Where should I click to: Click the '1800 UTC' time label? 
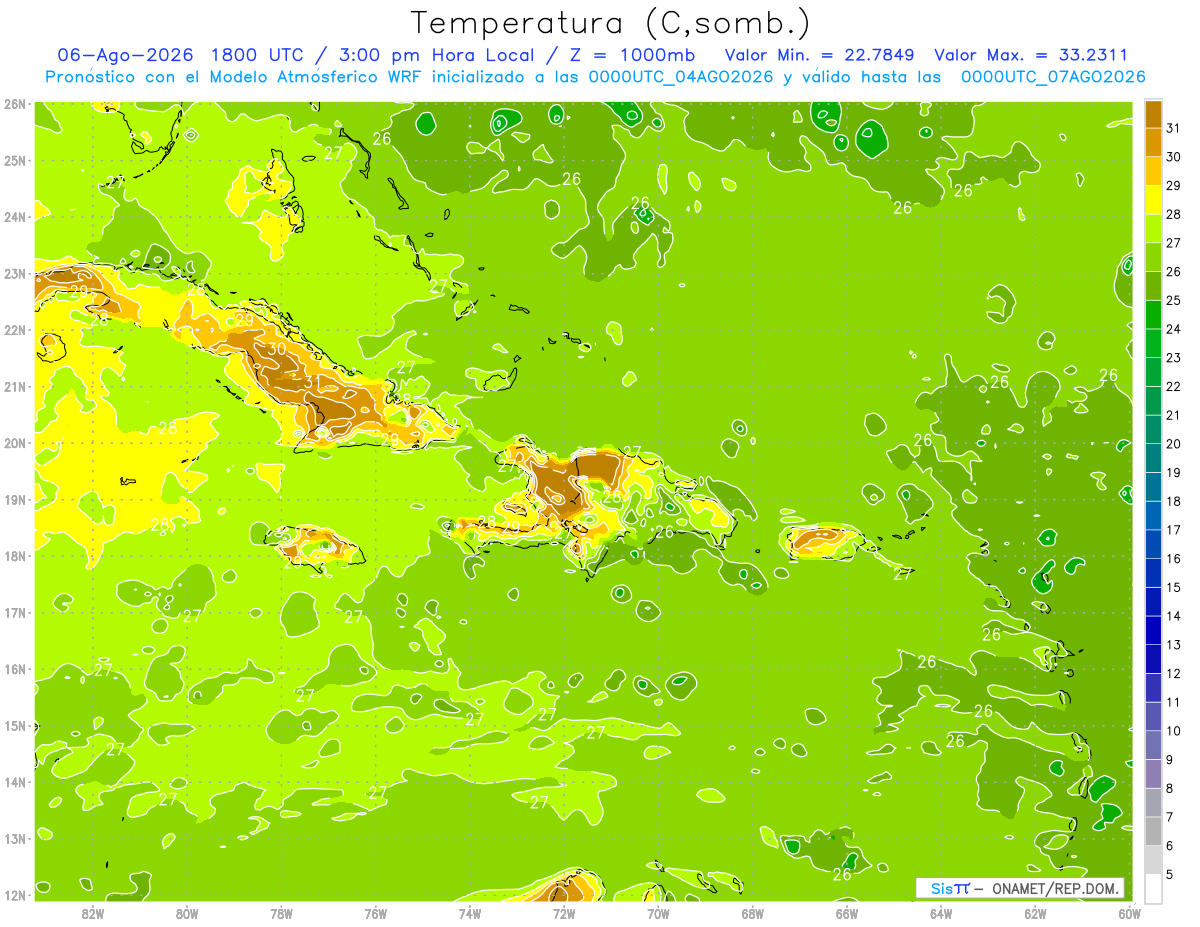256,54
